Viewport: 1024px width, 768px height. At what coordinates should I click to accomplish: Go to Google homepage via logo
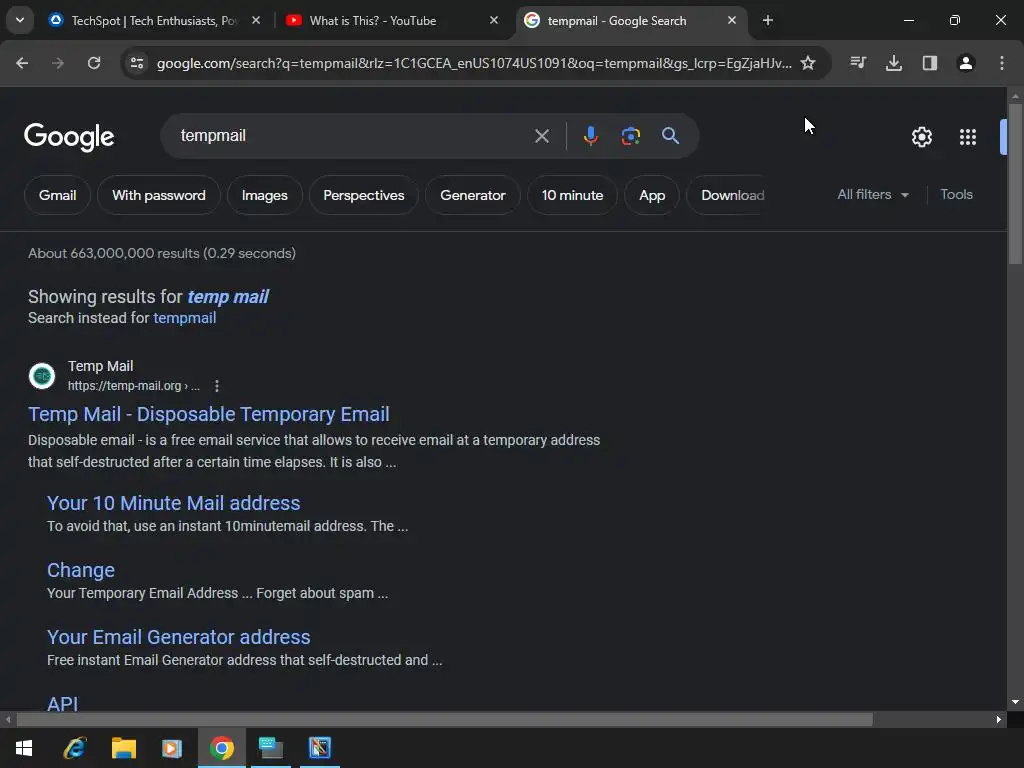coord(69,136)
